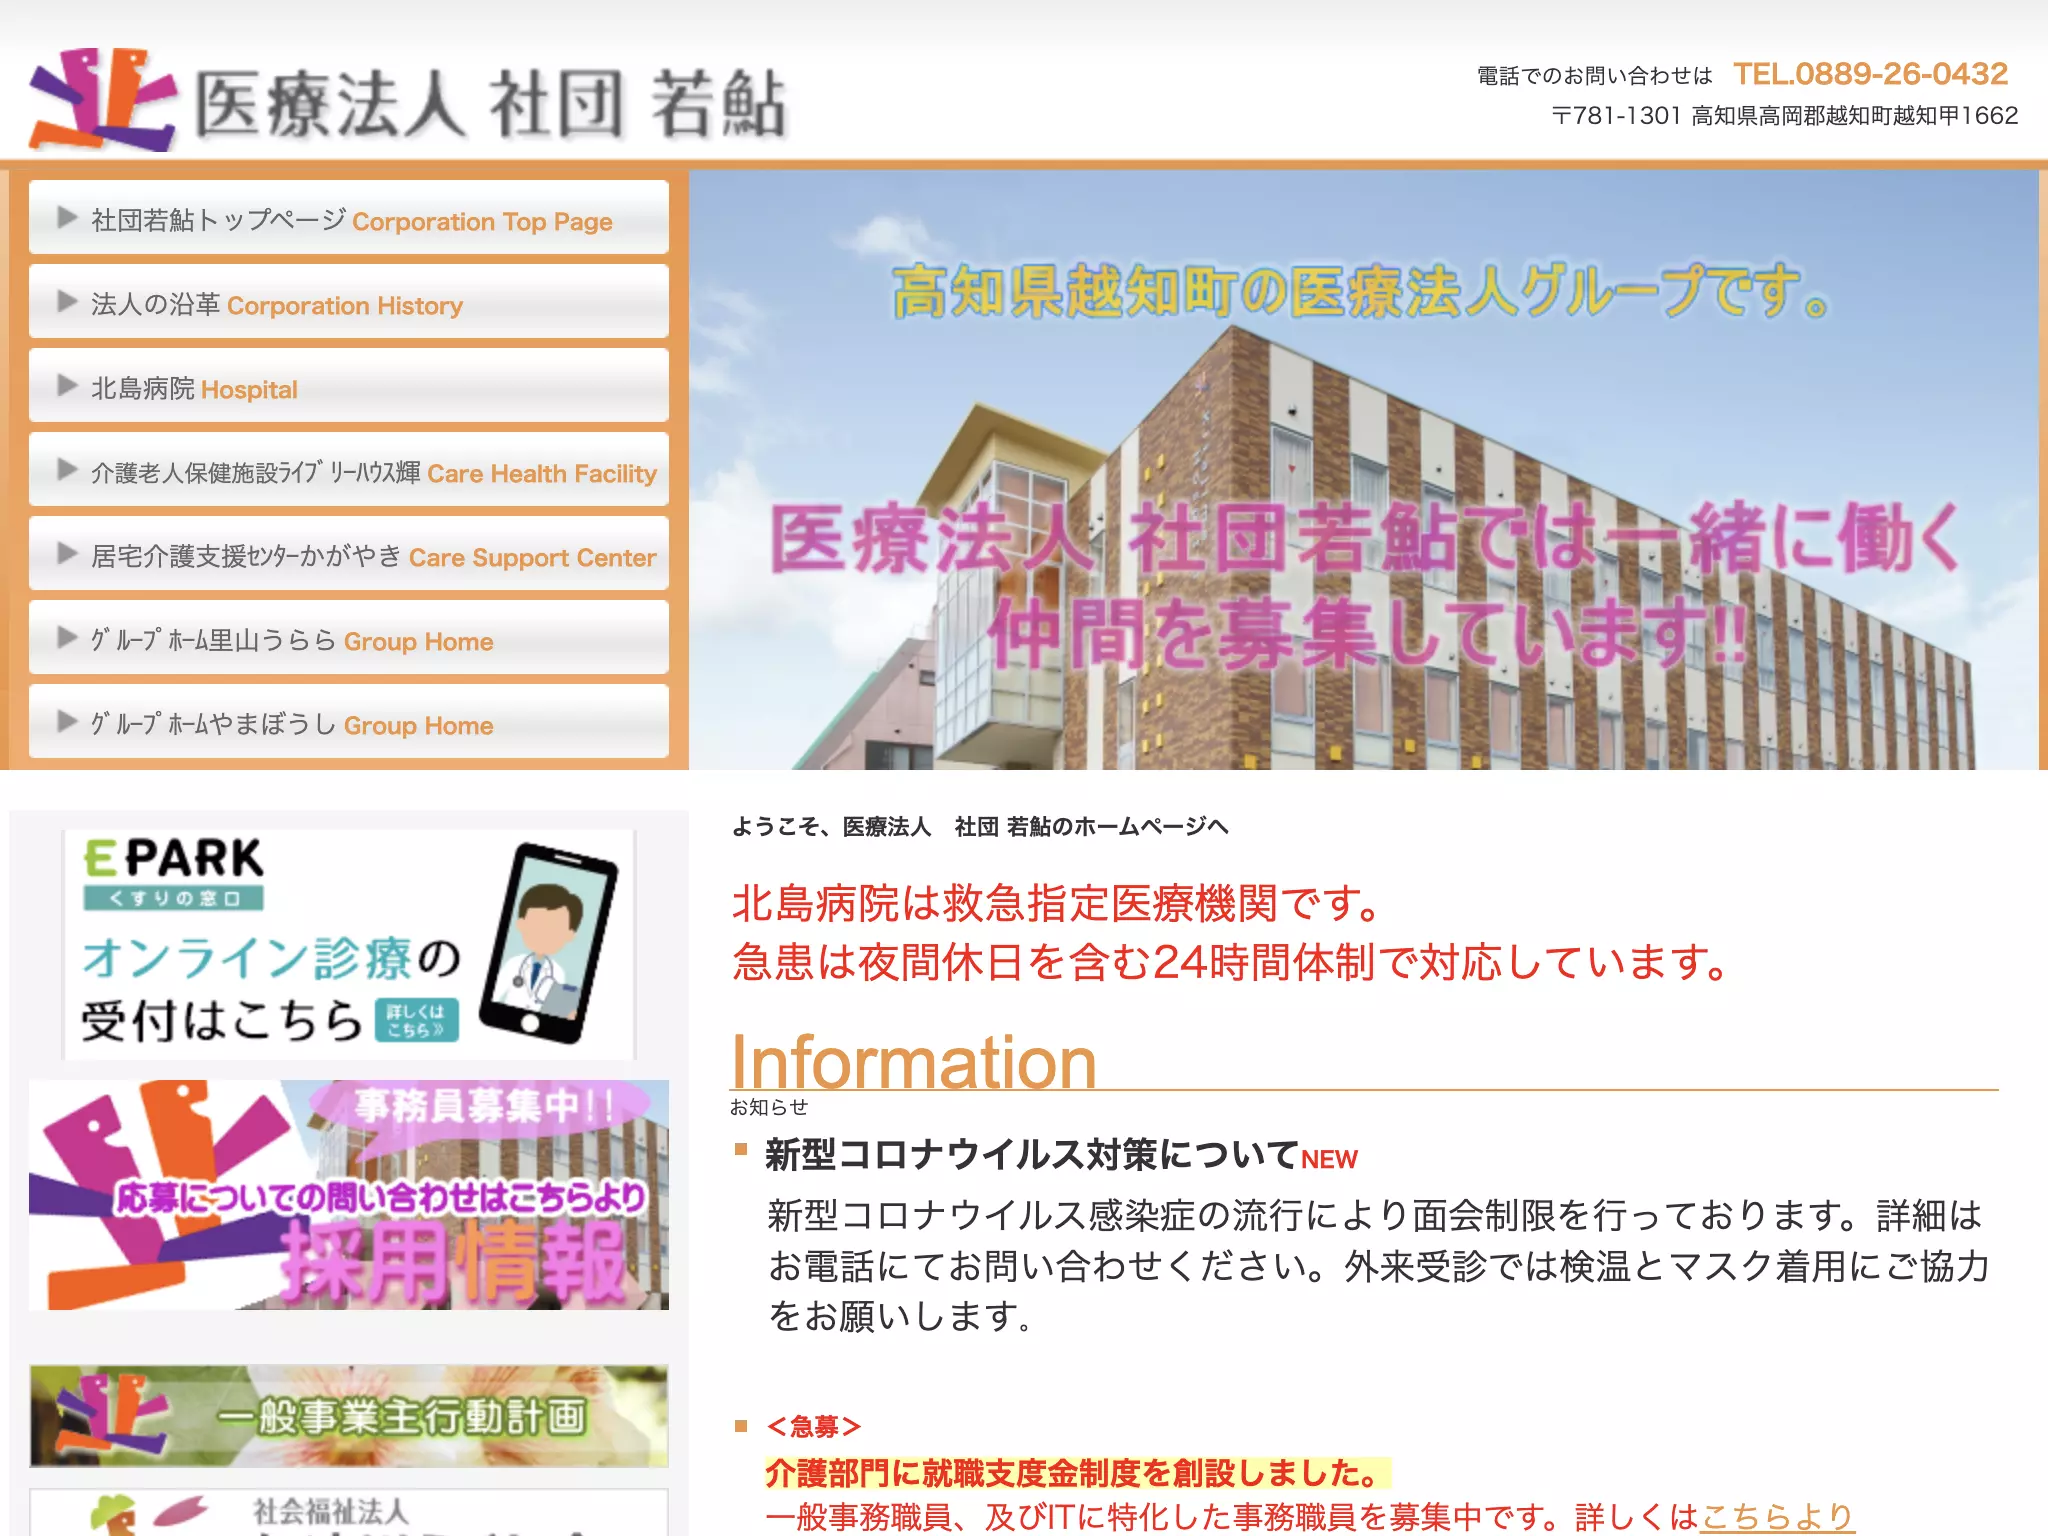2048x1536 pixels.
Task: Select Care Support Center menu item
Action: pyautogui.click(x=349, y=554)
